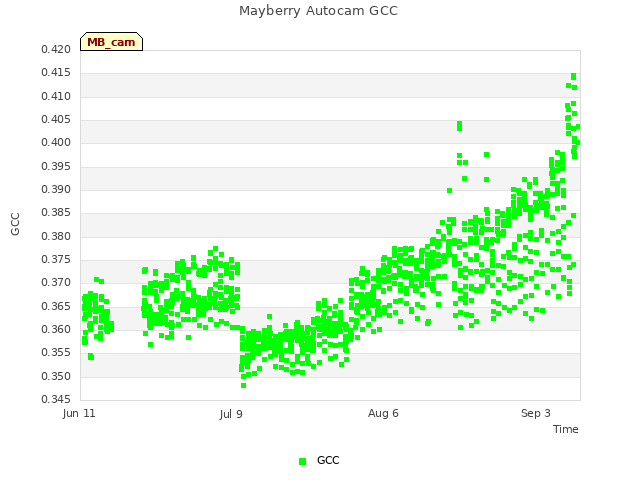The height and width of the screenshot is (480, 640).
Task: Click the 0.360 y-axis value
Action: pyautogui.click(x=56, y=329)
